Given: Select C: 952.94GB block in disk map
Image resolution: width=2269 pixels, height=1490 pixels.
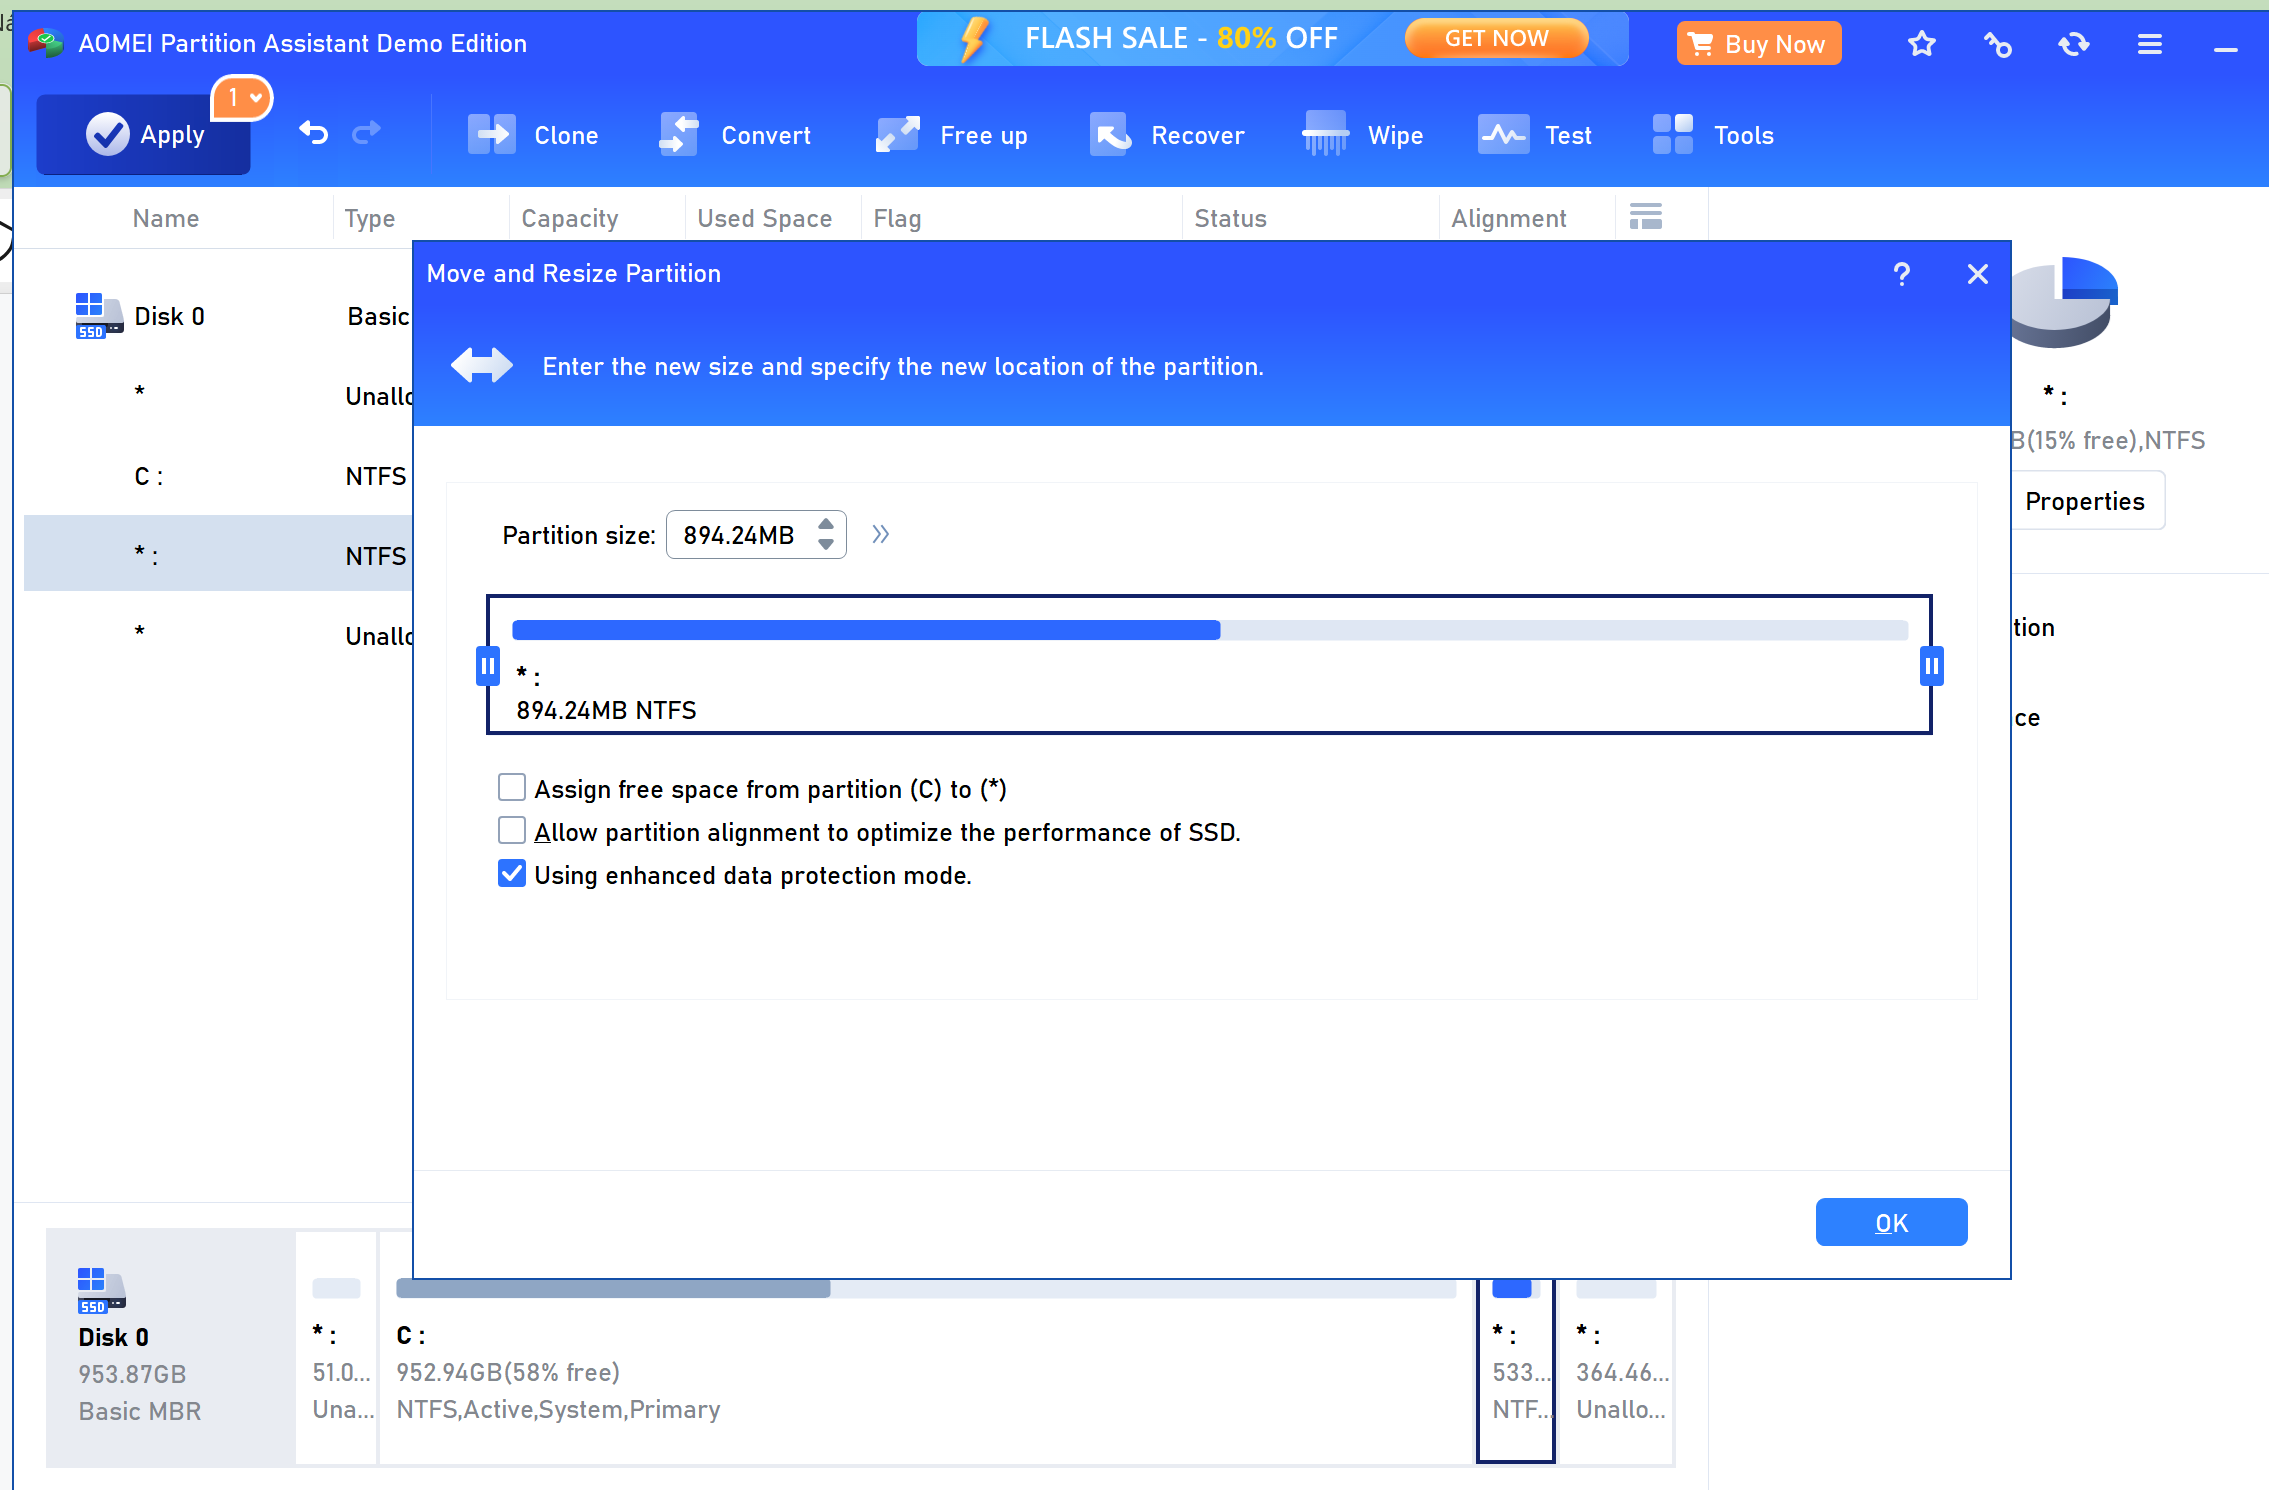Looking at the screenshot, I should pyautogui.click(x=926, y=1370).
